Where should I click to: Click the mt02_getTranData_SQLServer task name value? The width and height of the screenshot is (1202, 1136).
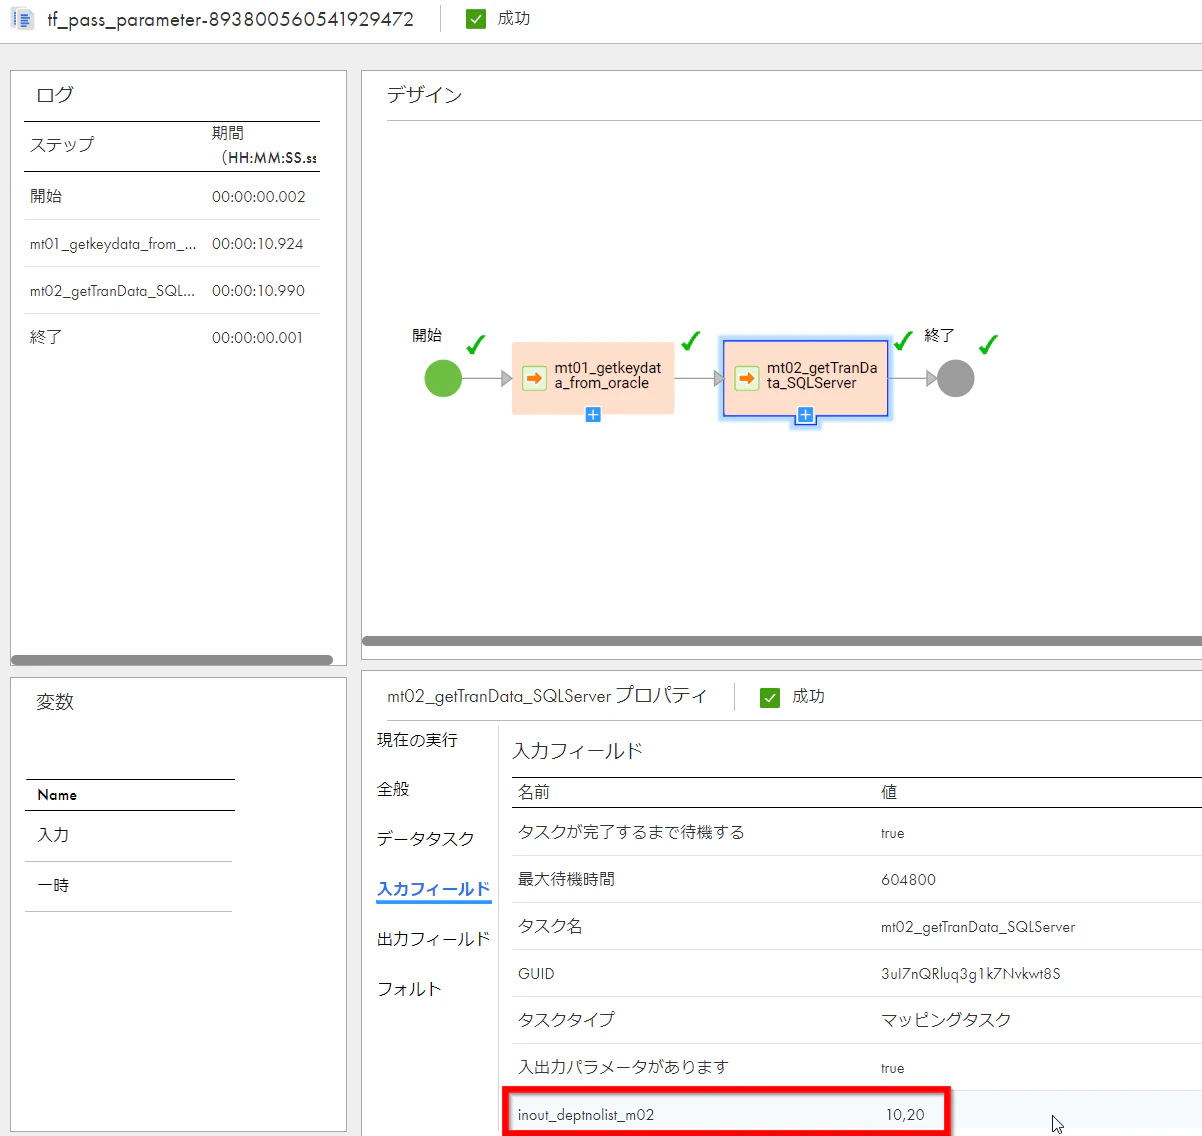(978, 927)
